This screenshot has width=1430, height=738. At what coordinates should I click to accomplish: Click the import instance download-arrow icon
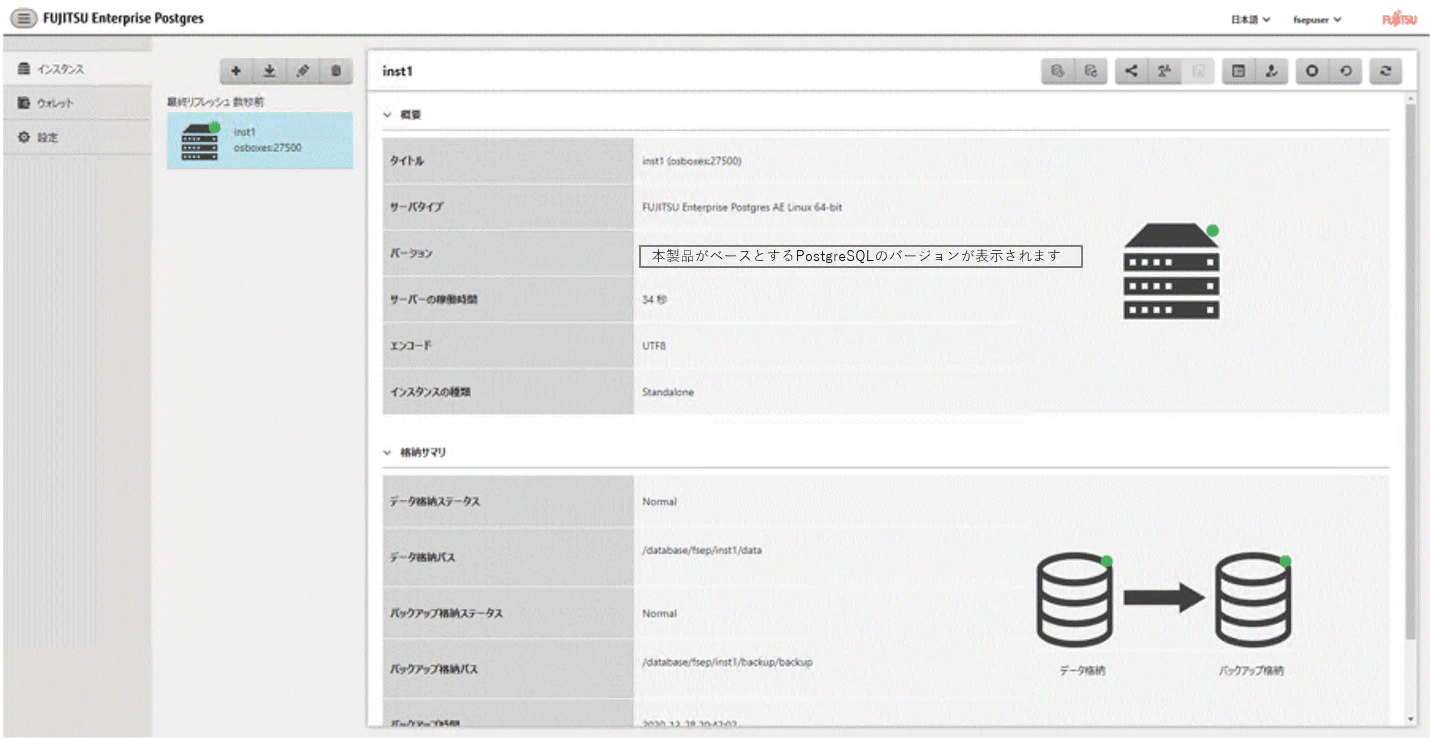[269, 71]
